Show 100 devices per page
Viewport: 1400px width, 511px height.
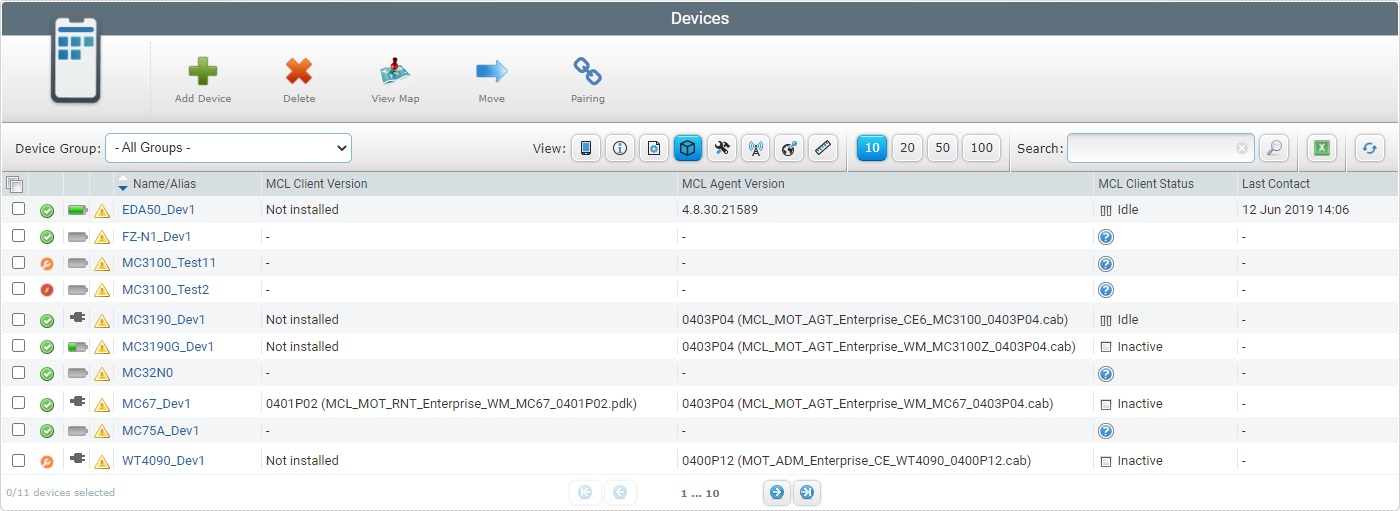982,148
